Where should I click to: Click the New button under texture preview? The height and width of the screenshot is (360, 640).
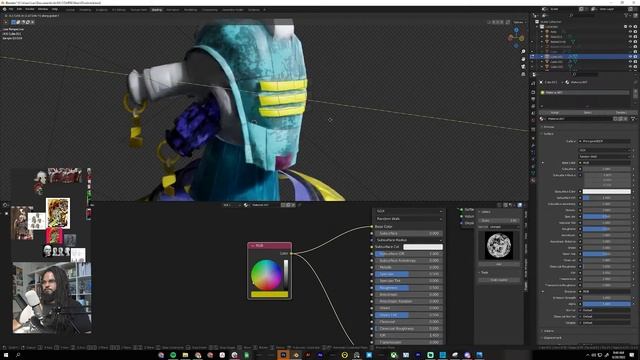499,264
